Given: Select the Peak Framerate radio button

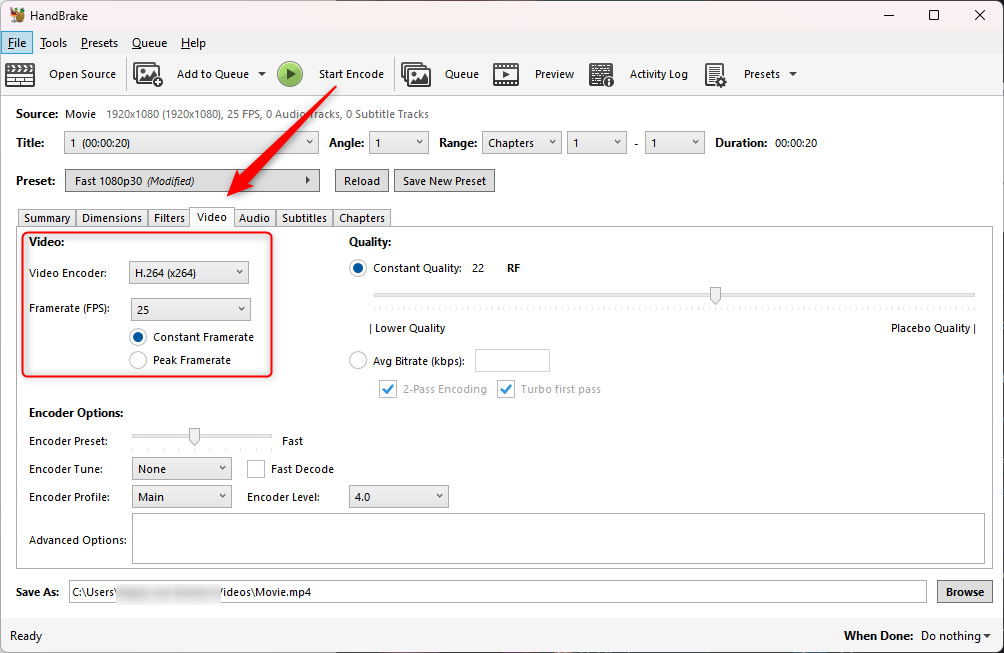Looking at the screenshot, I should click(x=138, y=360).
